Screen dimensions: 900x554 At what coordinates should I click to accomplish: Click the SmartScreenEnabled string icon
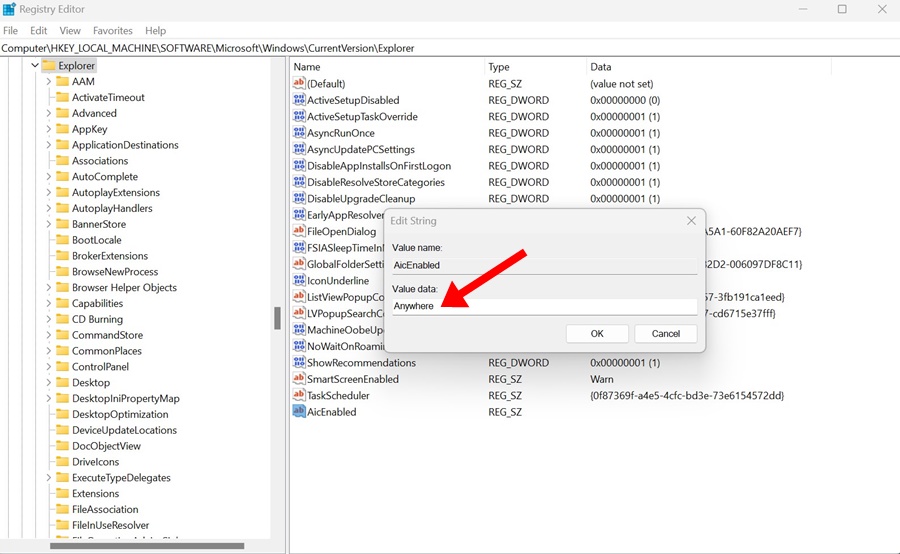coord(299,379)
